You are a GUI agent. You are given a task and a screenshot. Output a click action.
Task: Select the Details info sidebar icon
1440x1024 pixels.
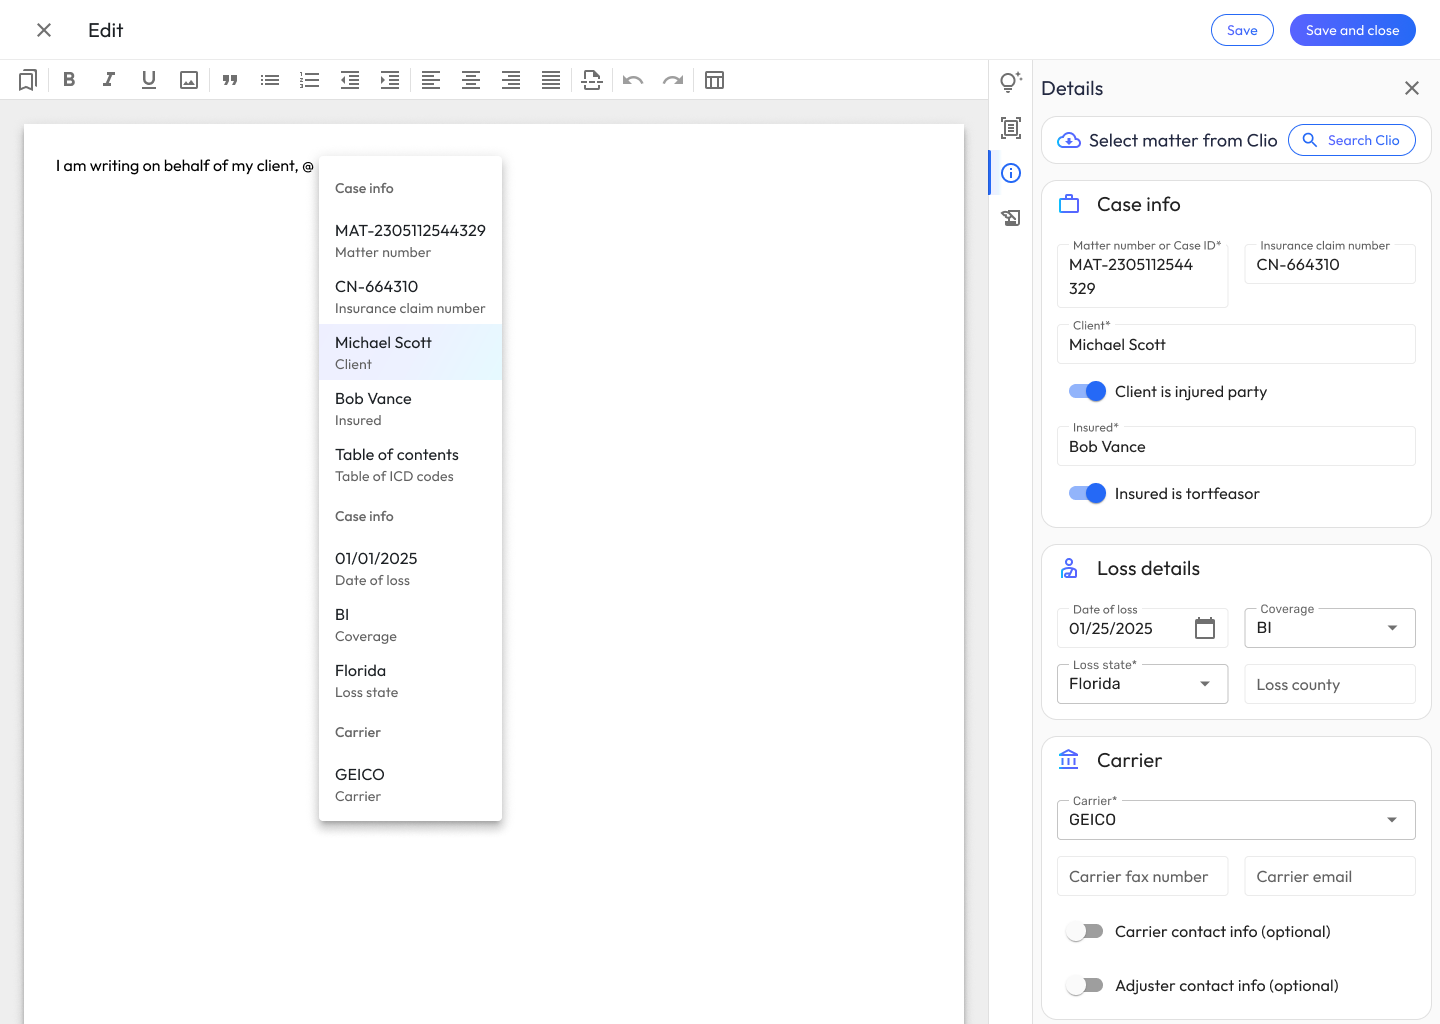[1011, 173]
